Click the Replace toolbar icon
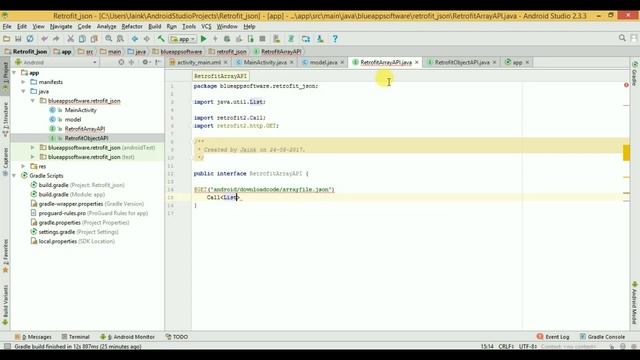 click(x=120, y=39)
